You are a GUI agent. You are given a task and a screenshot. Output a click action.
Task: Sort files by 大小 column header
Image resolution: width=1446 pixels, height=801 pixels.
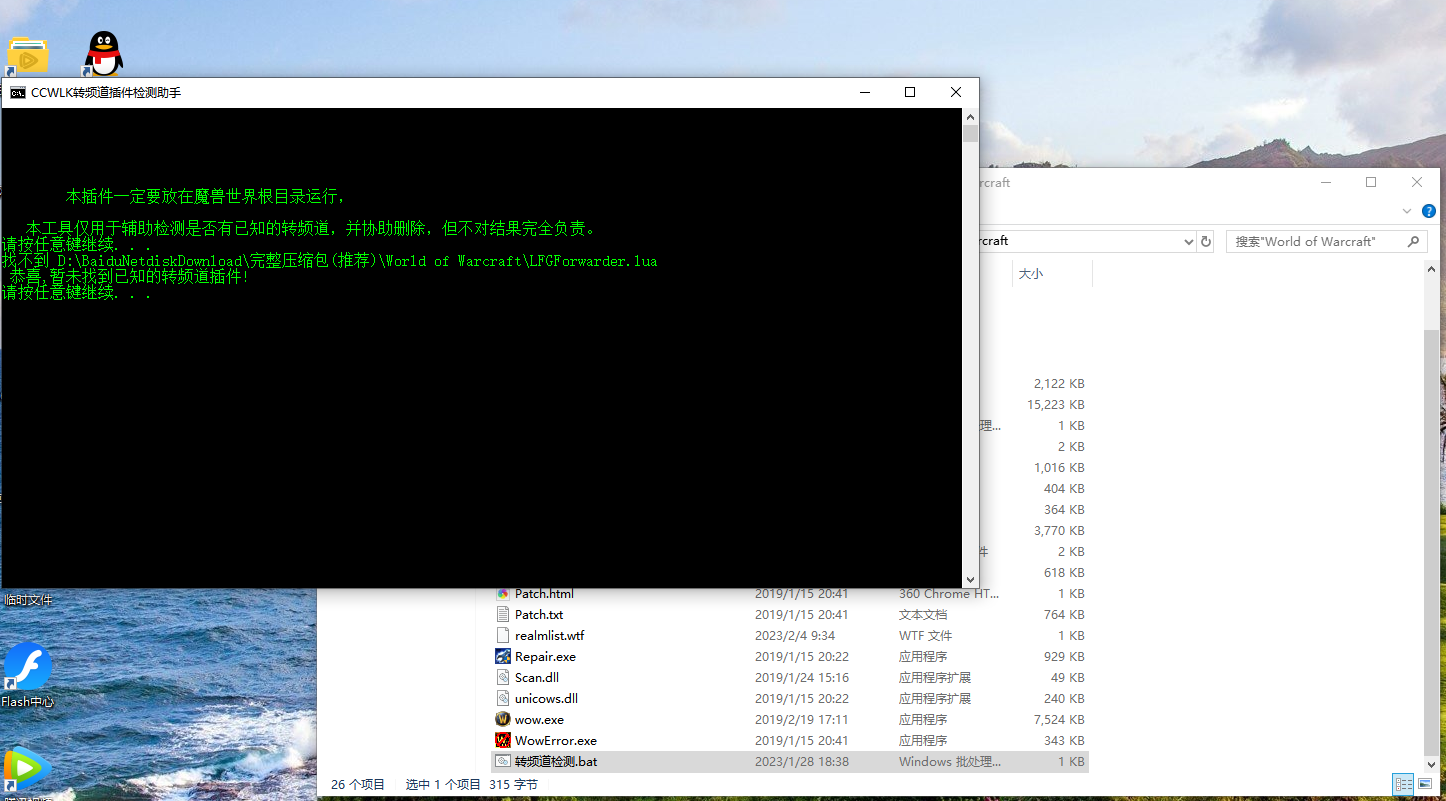click(x=1030, y=273)
